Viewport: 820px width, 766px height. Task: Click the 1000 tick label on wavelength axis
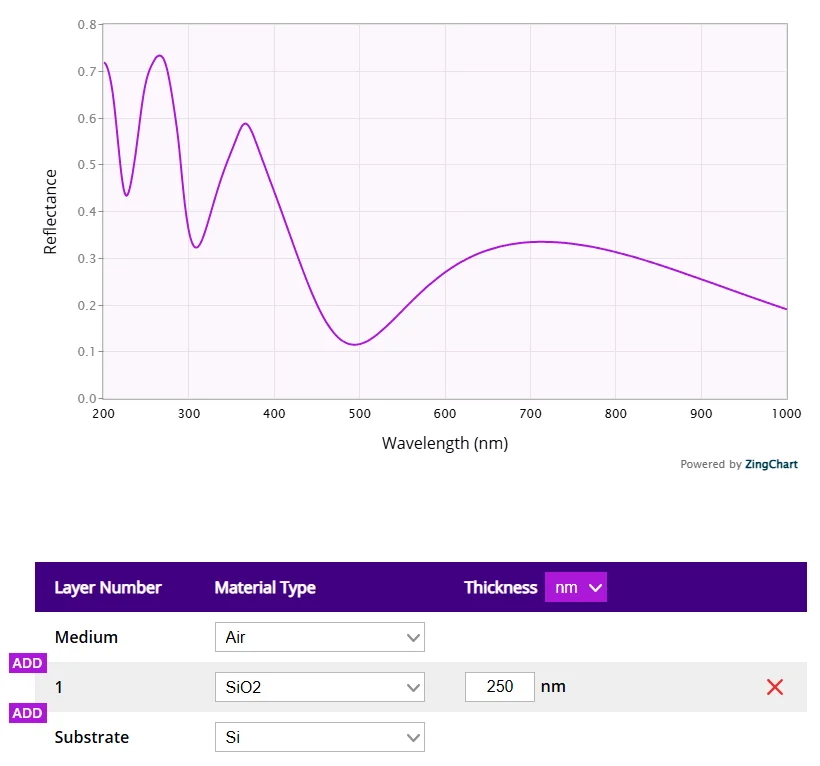[785, 414]
